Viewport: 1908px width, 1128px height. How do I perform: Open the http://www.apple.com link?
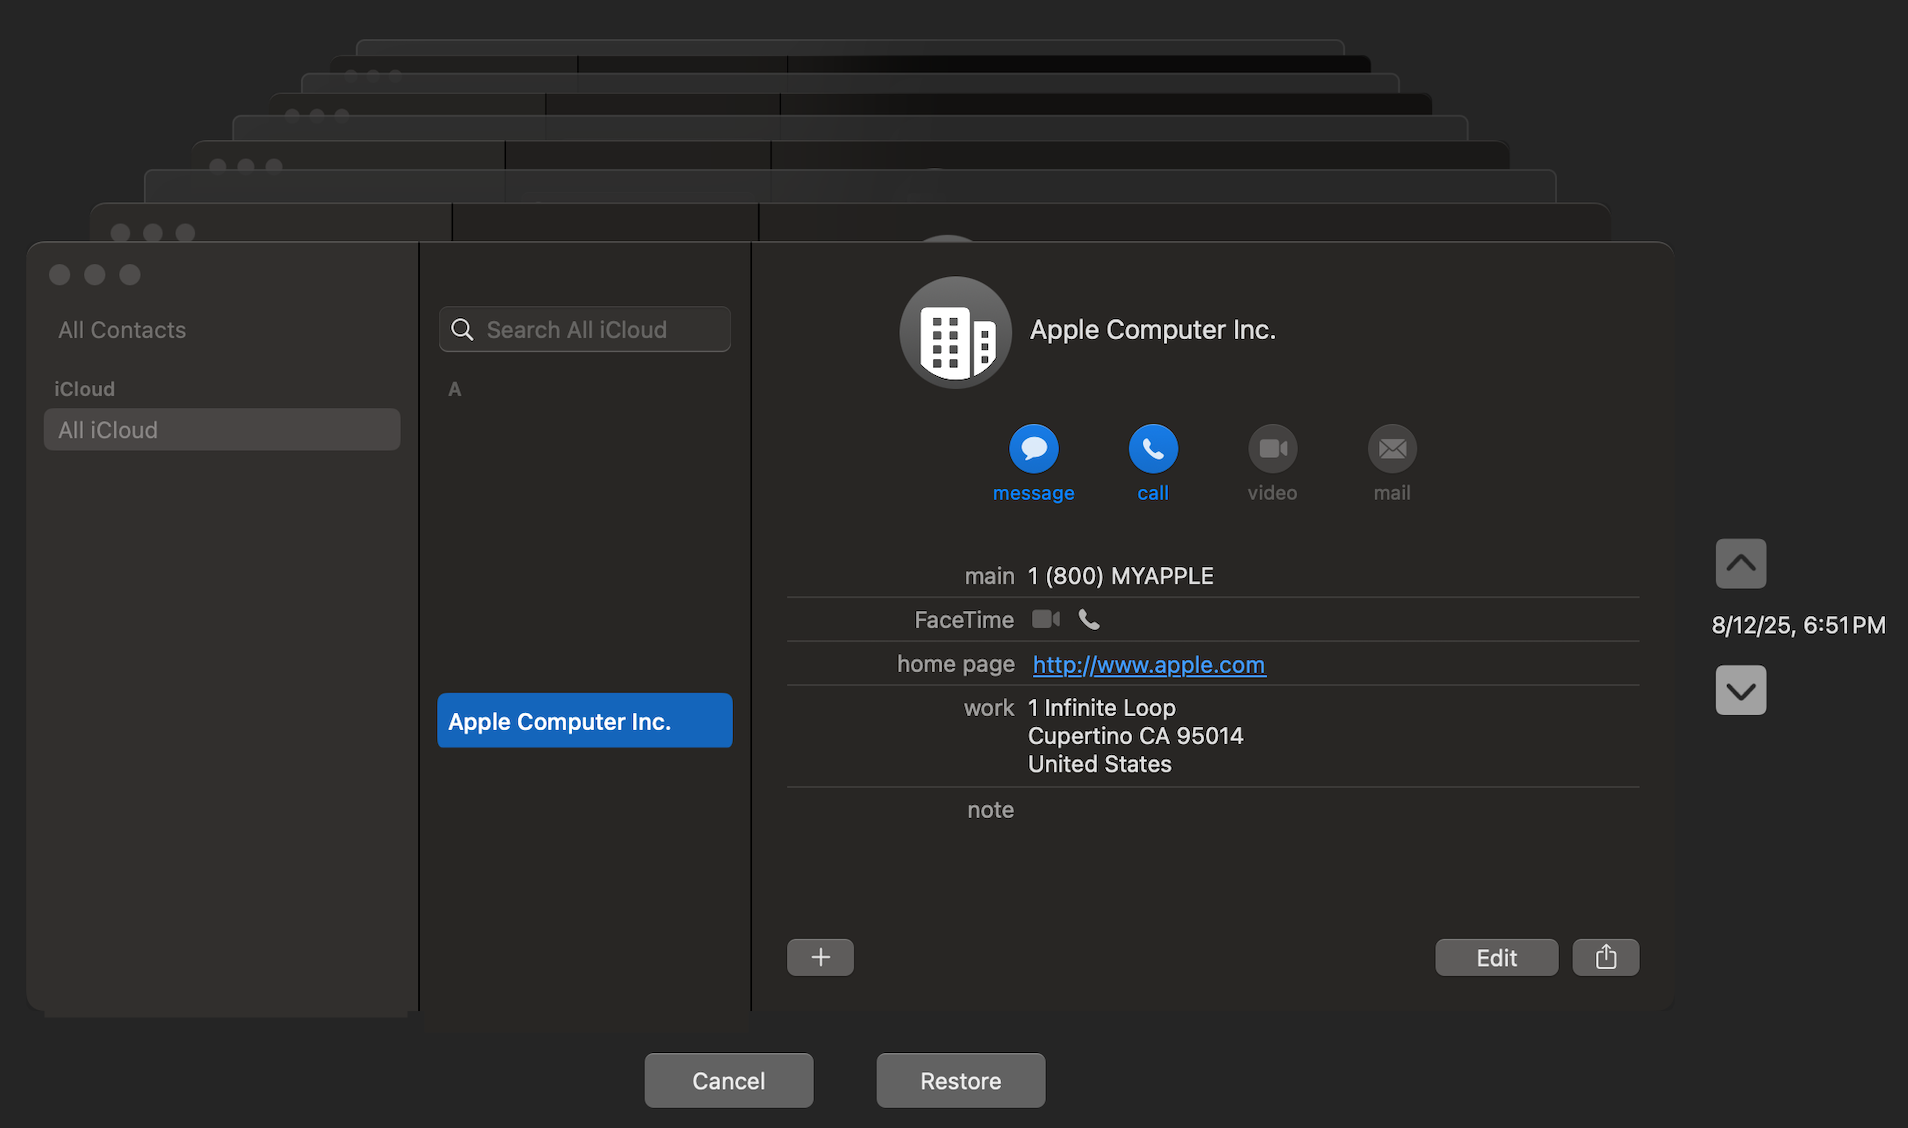[1149, 665]
